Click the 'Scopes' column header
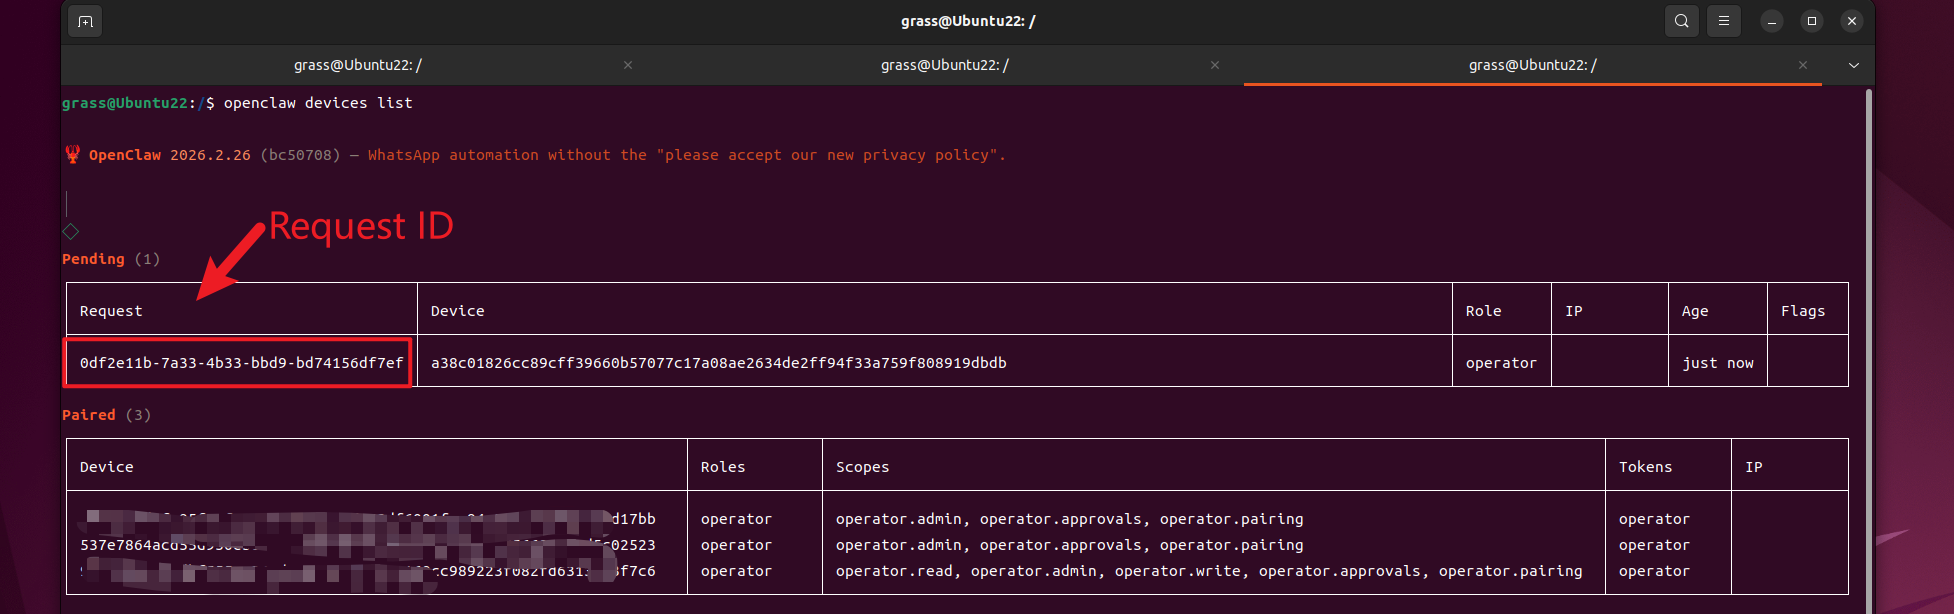The height and width of the screenshot is (614, 1954). 862,467
